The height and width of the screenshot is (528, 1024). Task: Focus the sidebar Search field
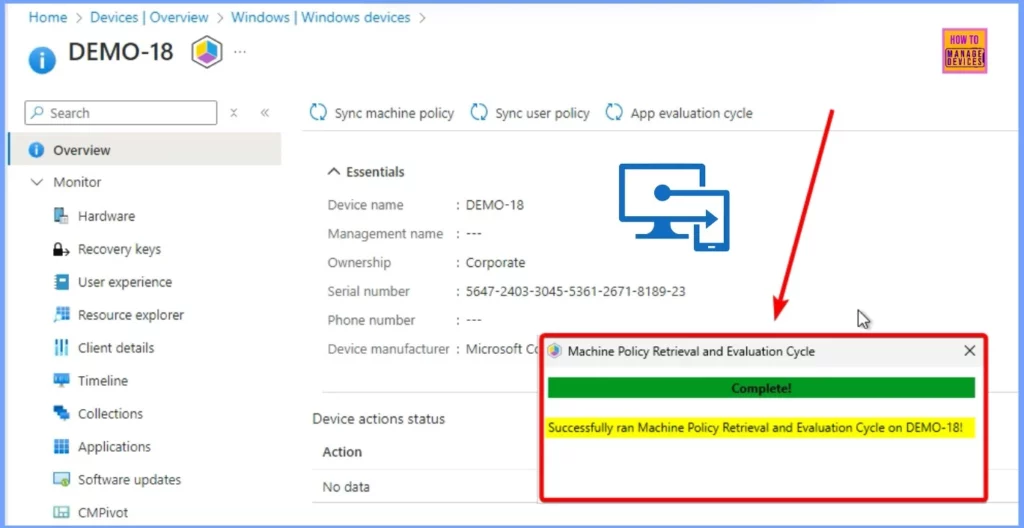(x=121, y=113)
